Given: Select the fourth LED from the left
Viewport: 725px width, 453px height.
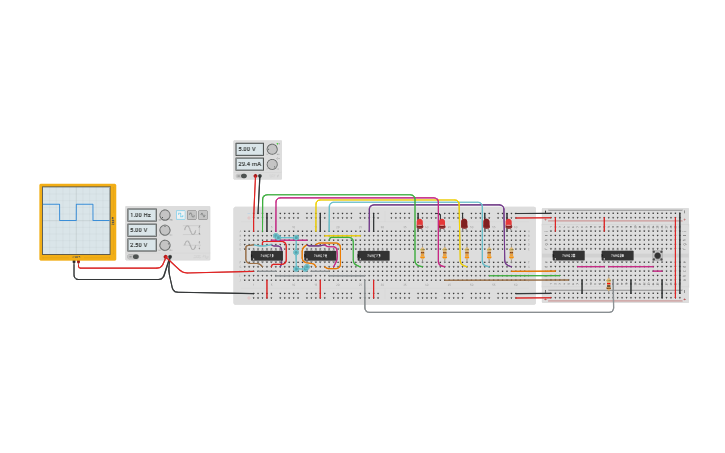Looking at the screenshot, I should coord(486,224).
